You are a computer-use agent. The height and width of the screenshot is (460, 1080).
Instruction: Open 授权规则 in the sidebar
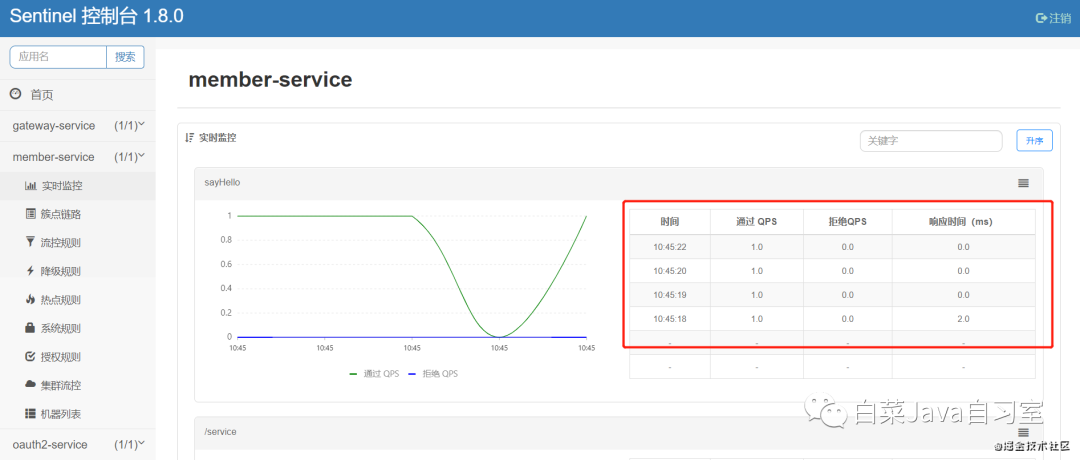77,357
